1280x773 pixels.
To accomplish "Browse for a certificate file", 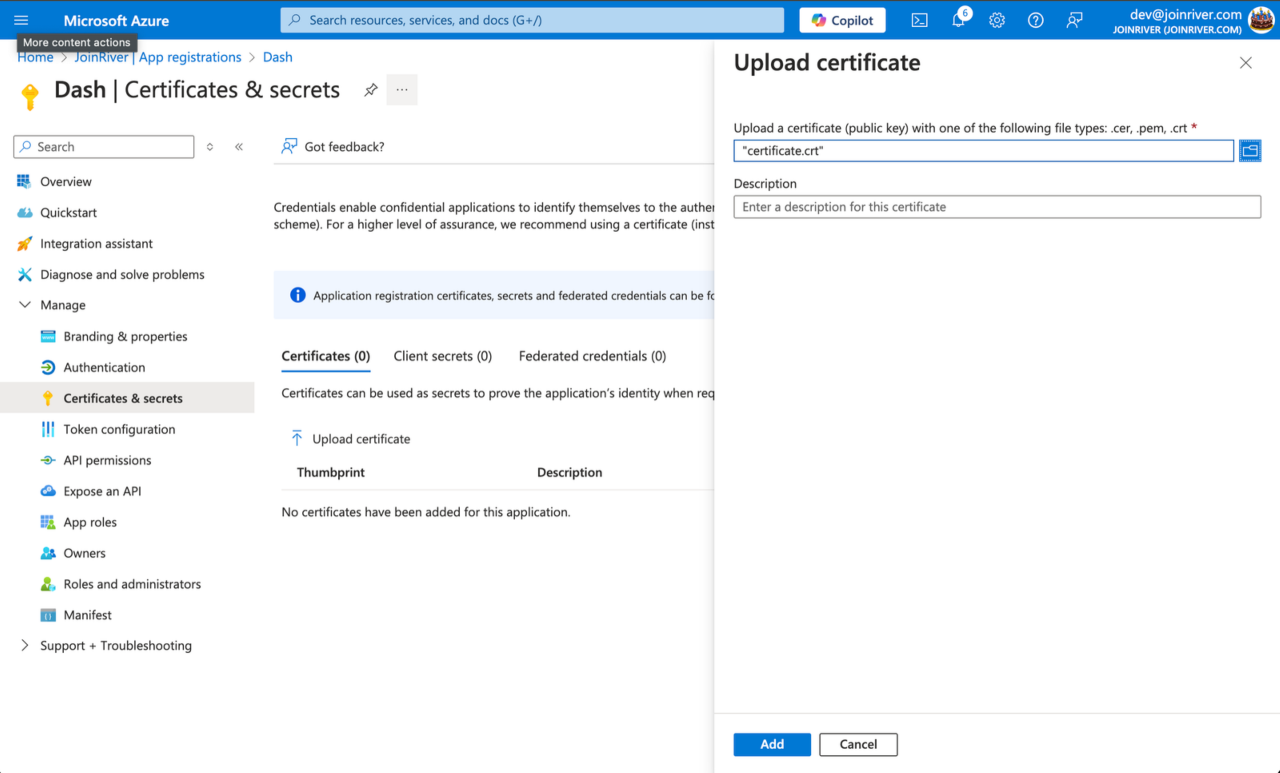I will pos(1250,150).
